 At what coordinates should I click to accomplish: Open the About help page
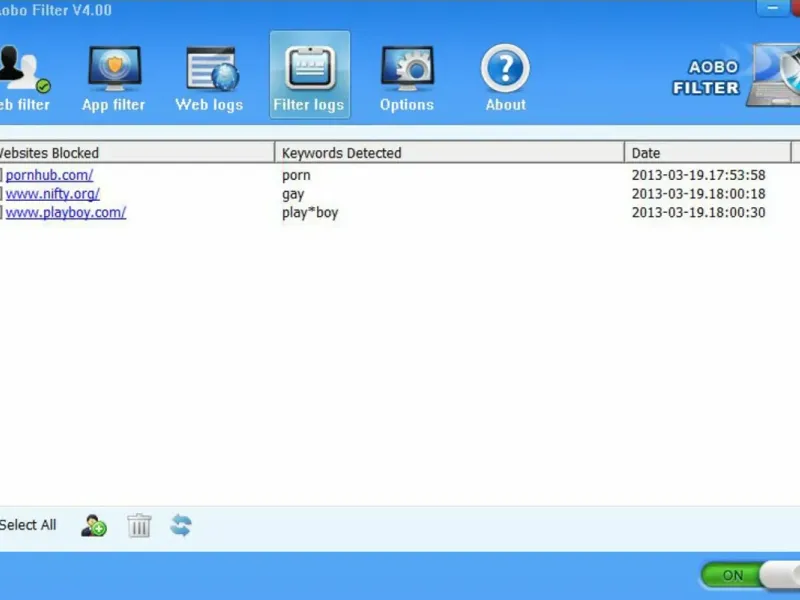tap(505, 78)
